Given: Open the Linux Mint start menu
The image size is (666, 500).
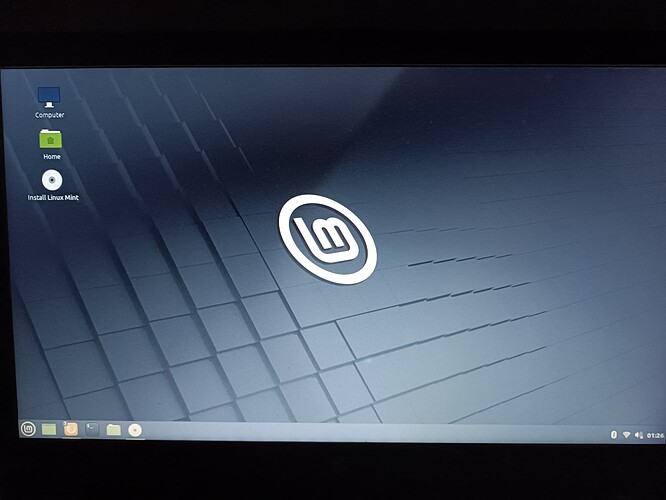Looking at the screenshot, I should tap(28, 429).
